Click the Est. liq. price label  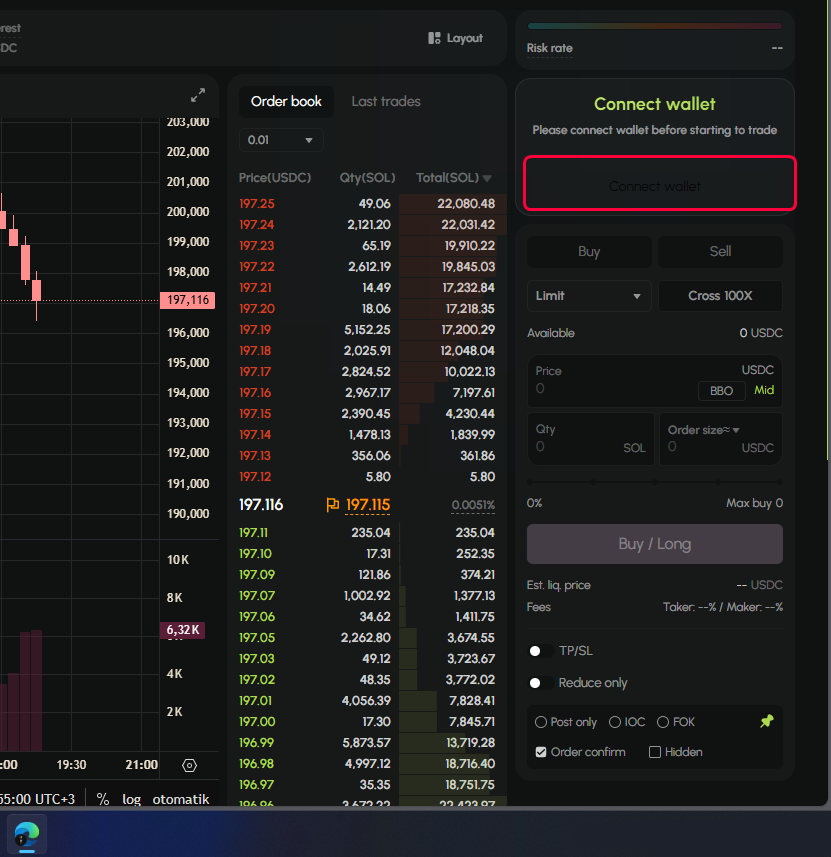coord(558,585)
